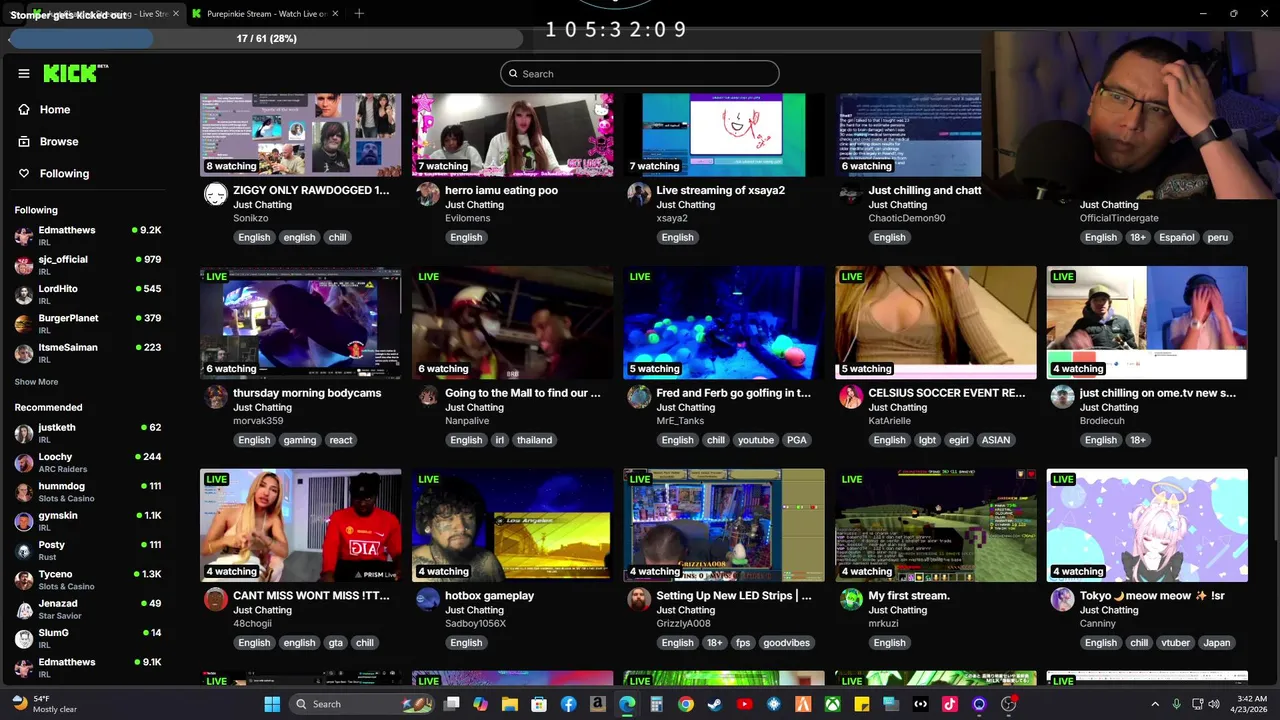Viewport: 1280px width, 720px height.
Task: Open LordHito avatar in Following list
Action: pyautogui.click(x=24, y=294)
